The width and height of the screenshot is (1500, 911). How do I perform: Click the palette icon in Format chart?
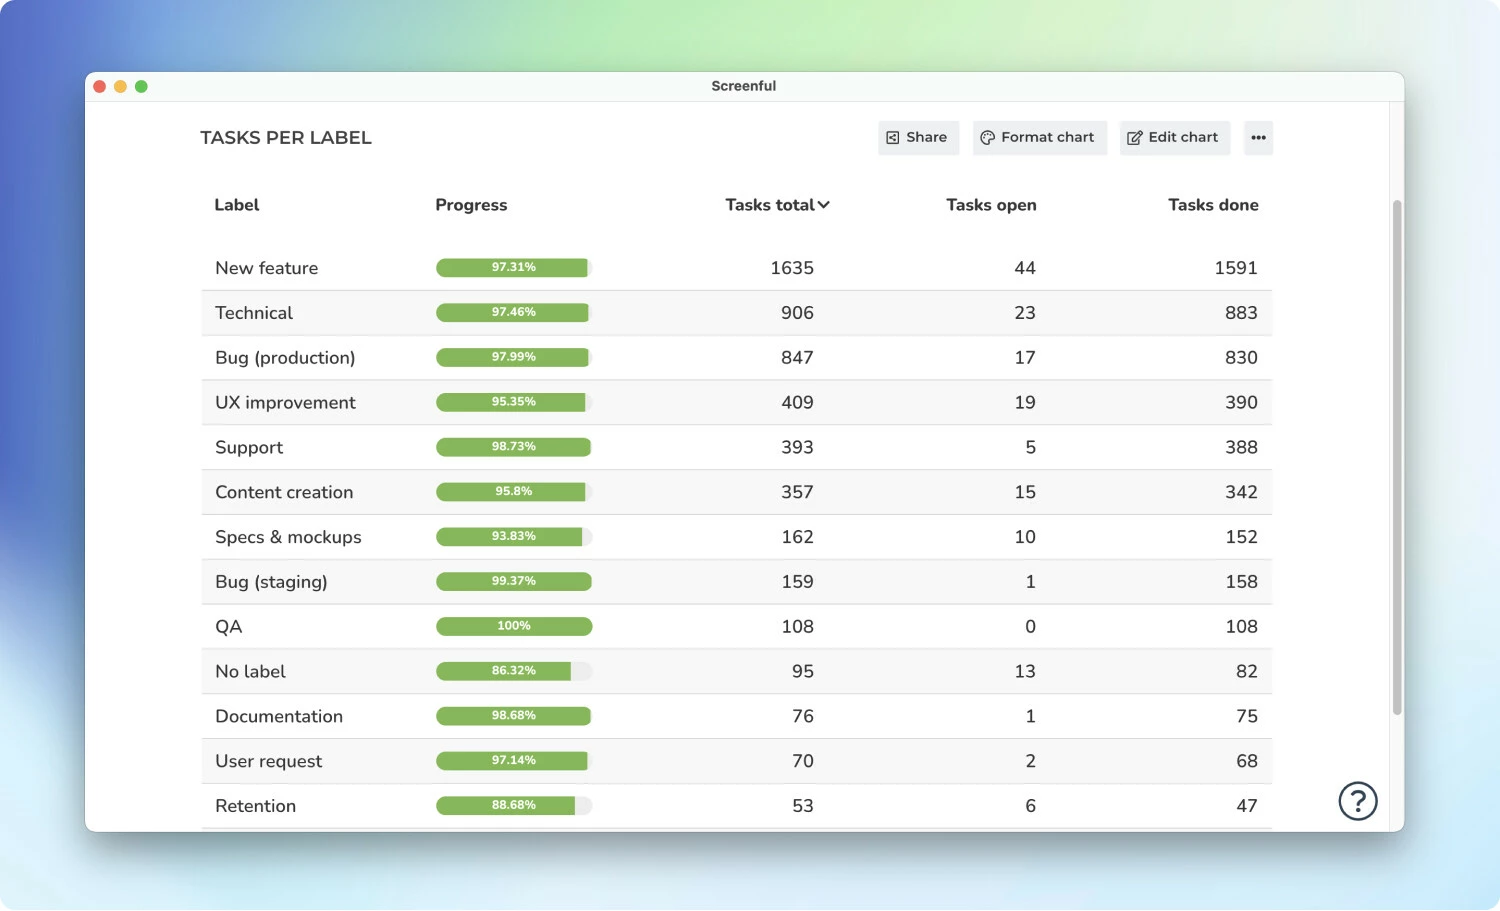tap(988, 138)
